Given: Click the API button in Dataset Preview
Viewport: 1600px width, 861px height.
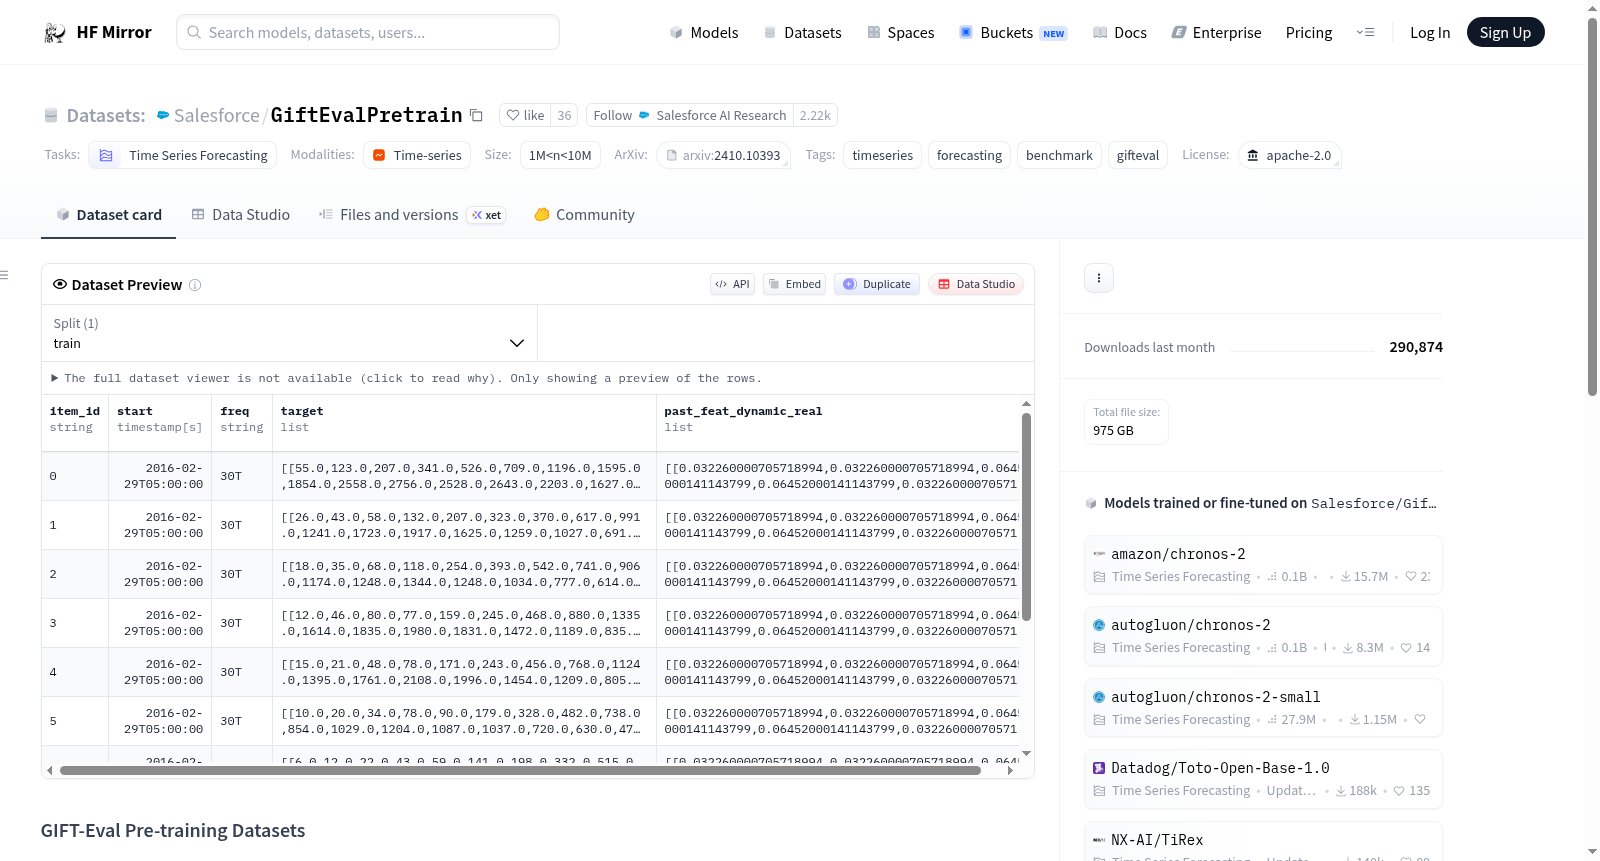Looking at the screenshot, I should [732, 285].
